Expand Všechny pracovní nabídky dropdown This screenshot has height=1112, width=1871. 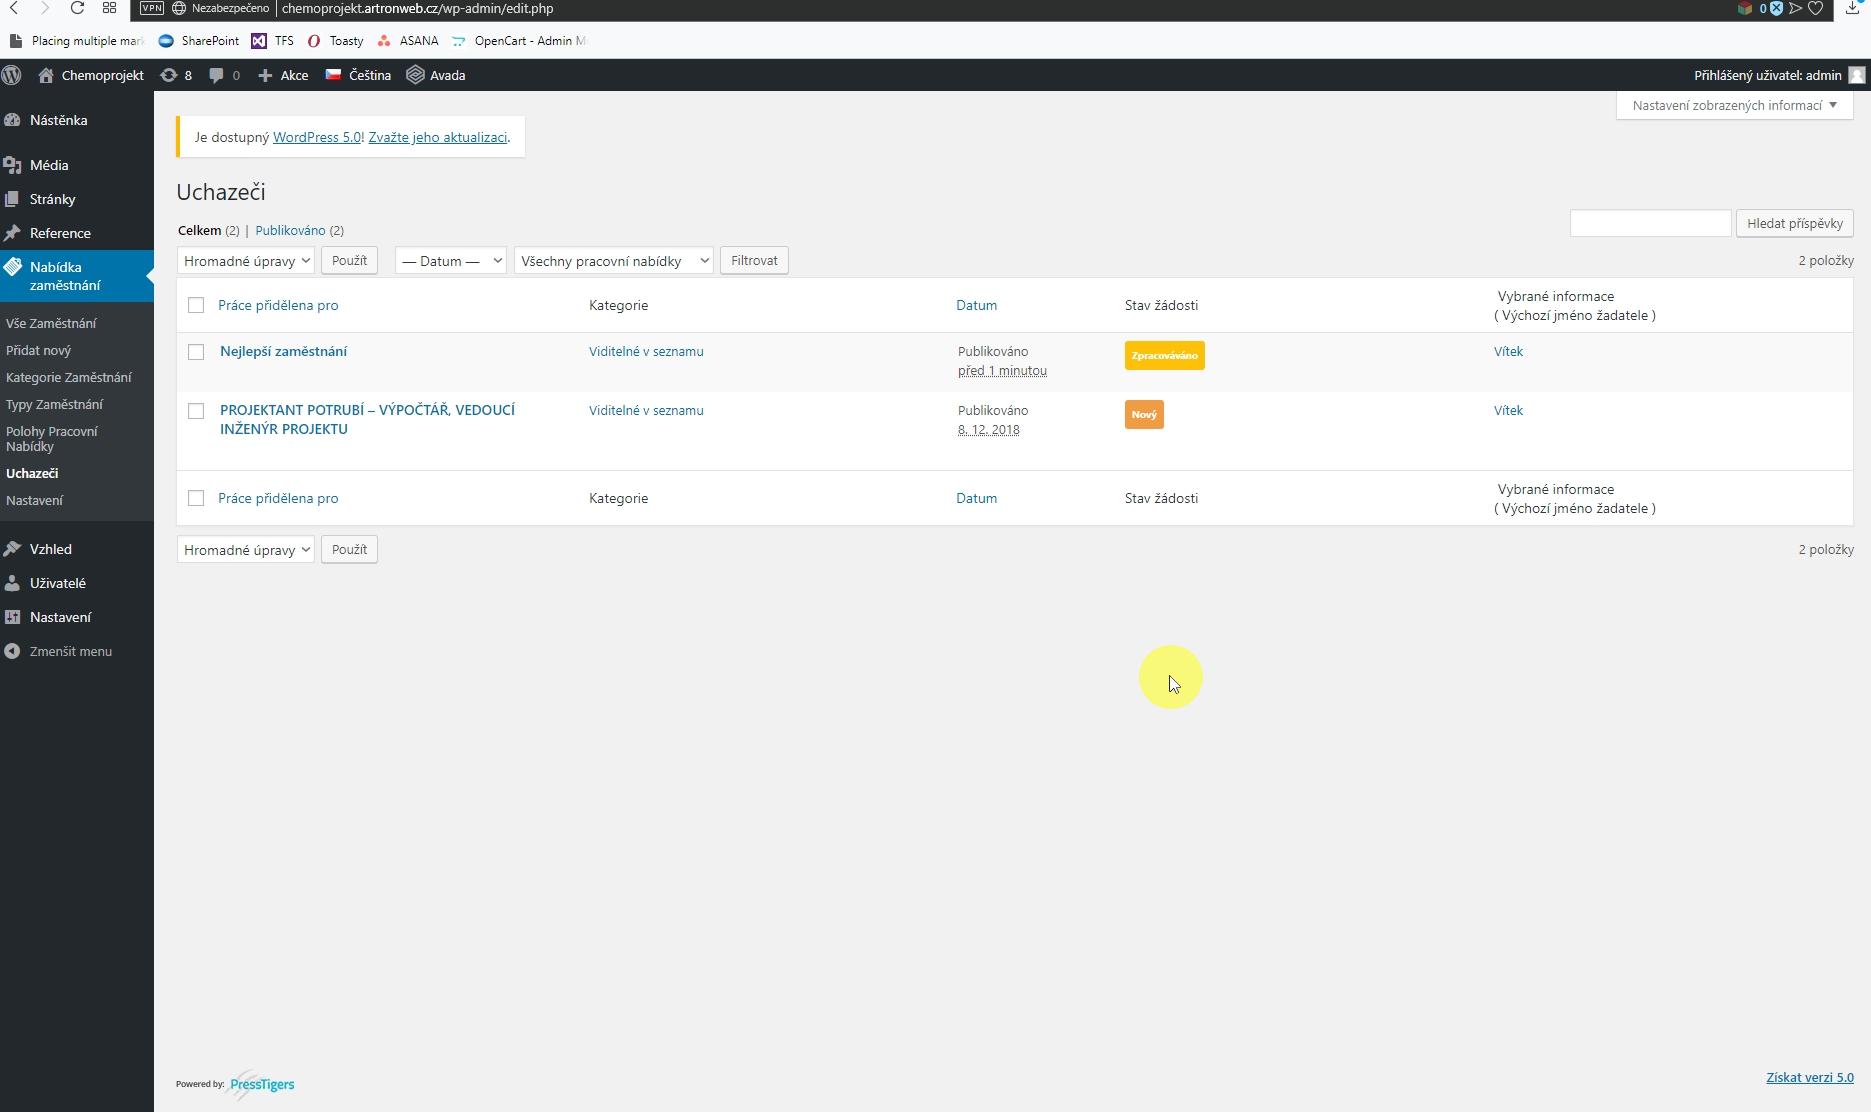click(x=613, y=261)
